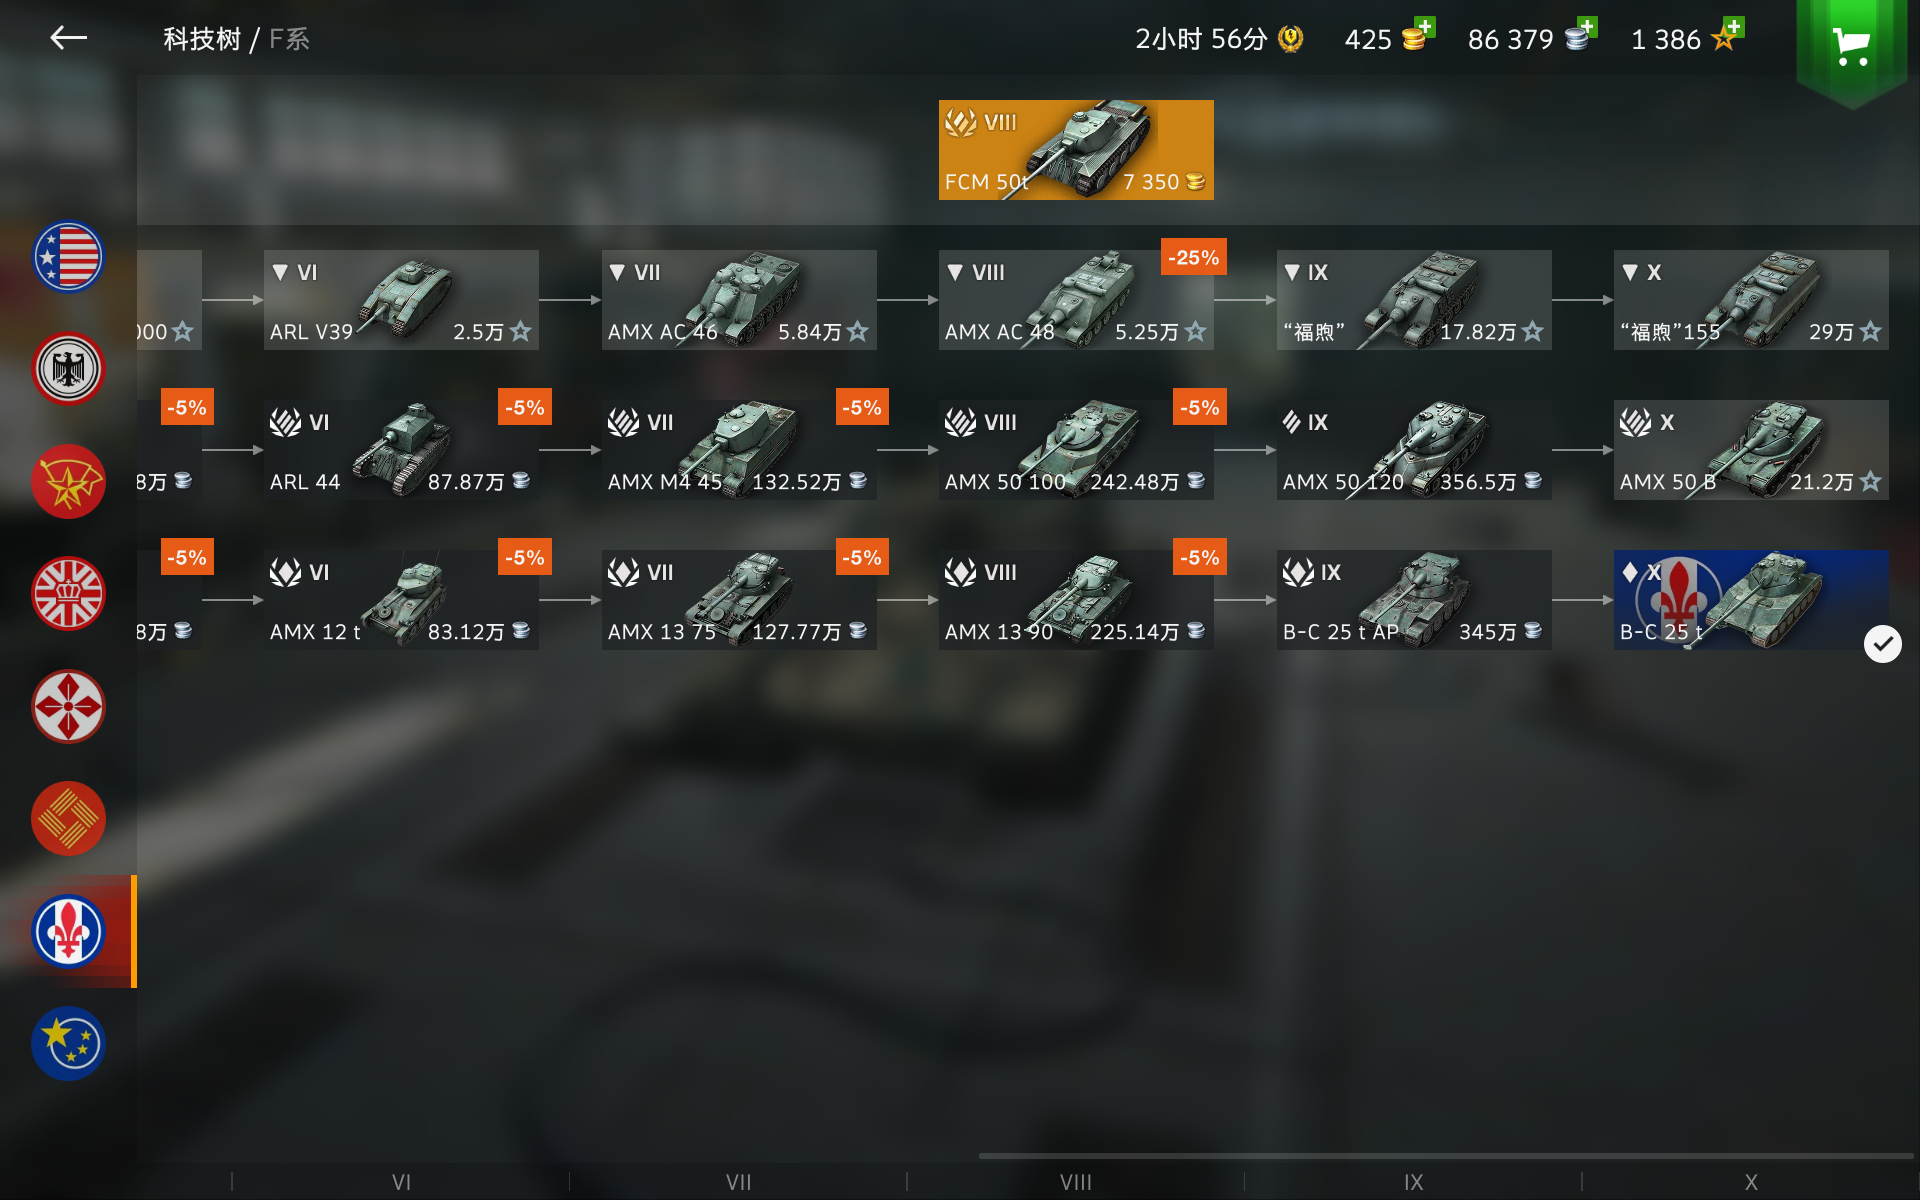Click the horizontal tech tree scrollbar
The image size is (1920, 1200).
[1446, 1156]
